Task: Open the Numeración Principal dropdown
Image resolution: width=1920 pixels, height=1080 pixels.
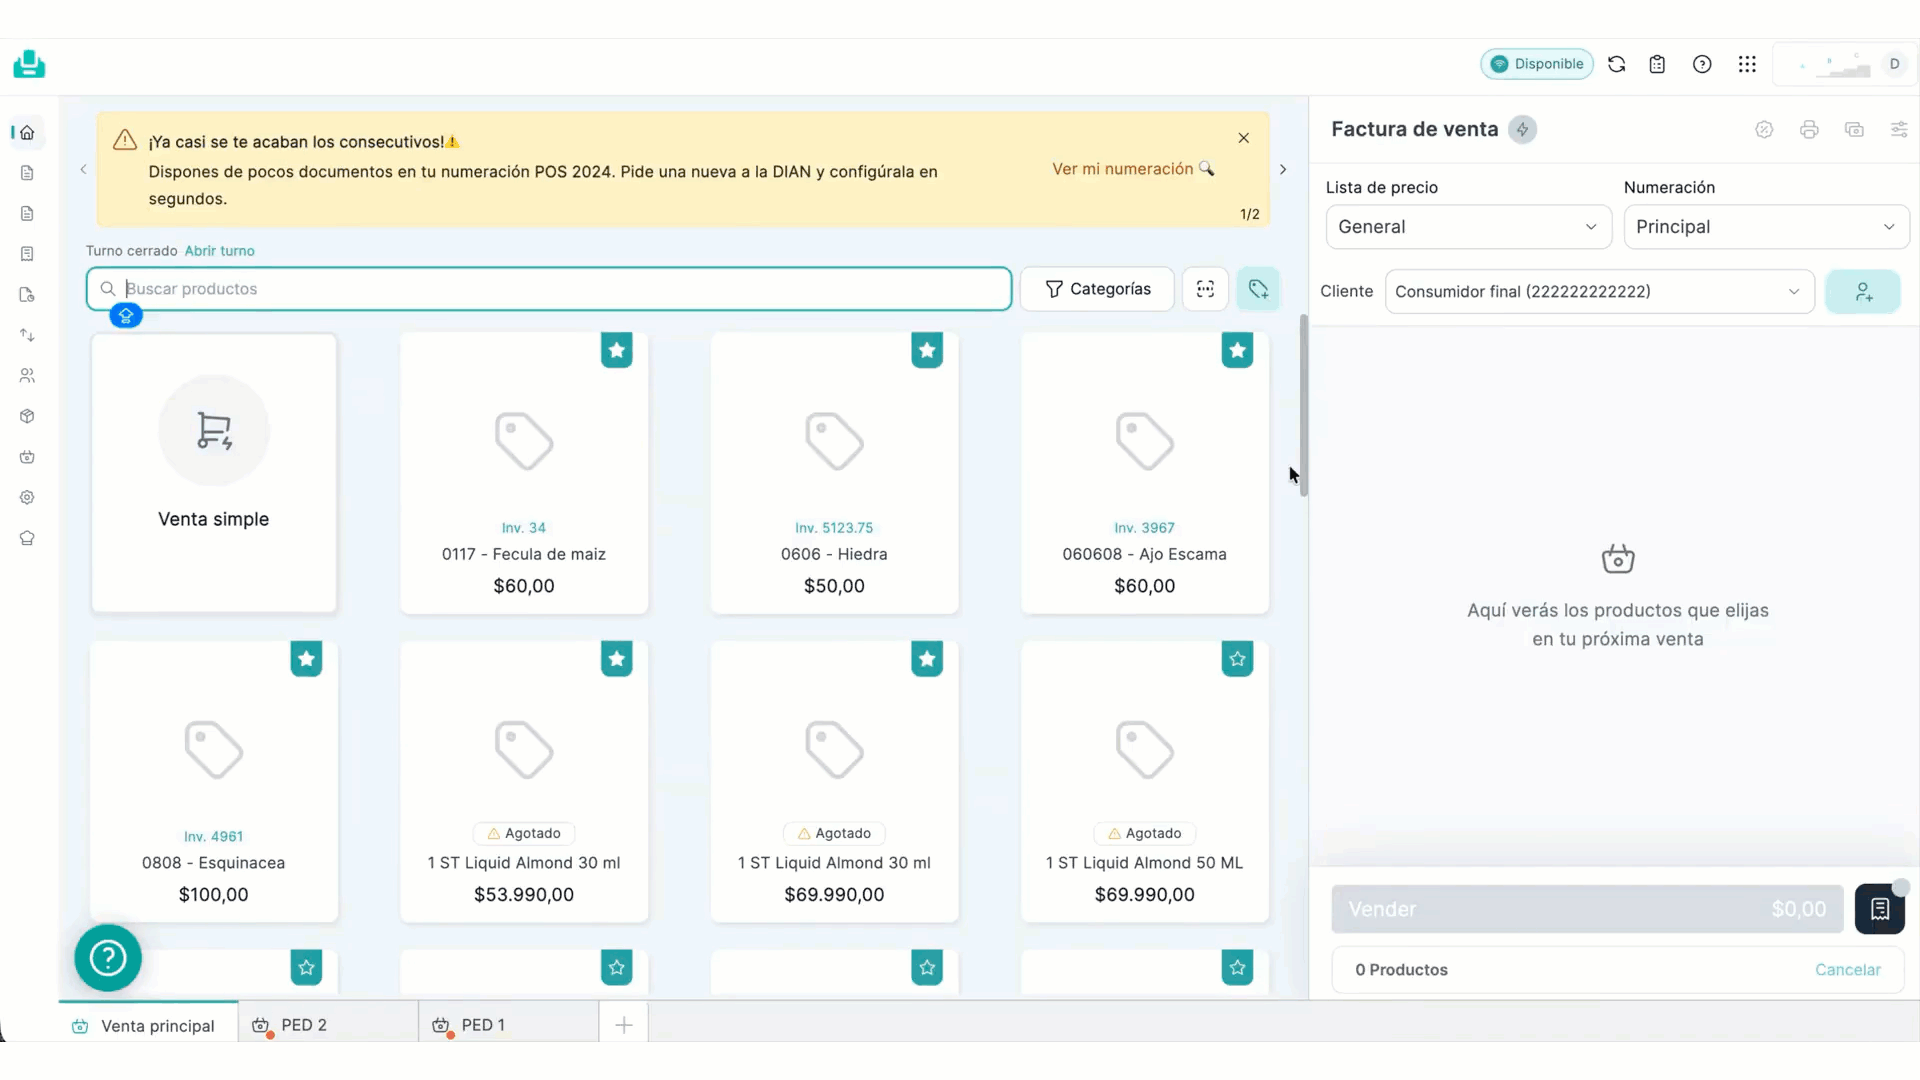Action: 1766,227
